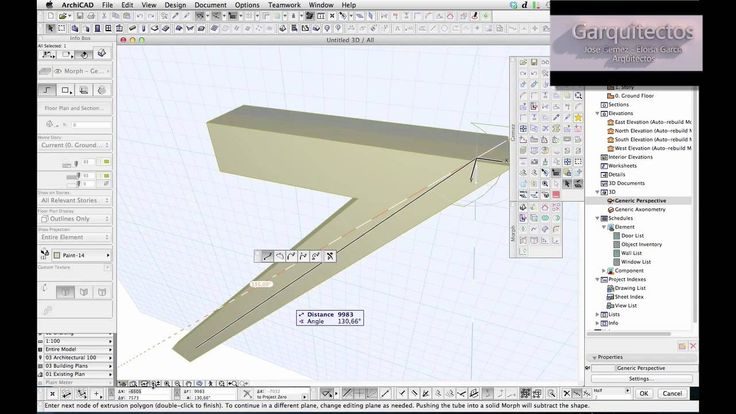
Task: Click the save icon in floating palette
Action: point(534,62)
